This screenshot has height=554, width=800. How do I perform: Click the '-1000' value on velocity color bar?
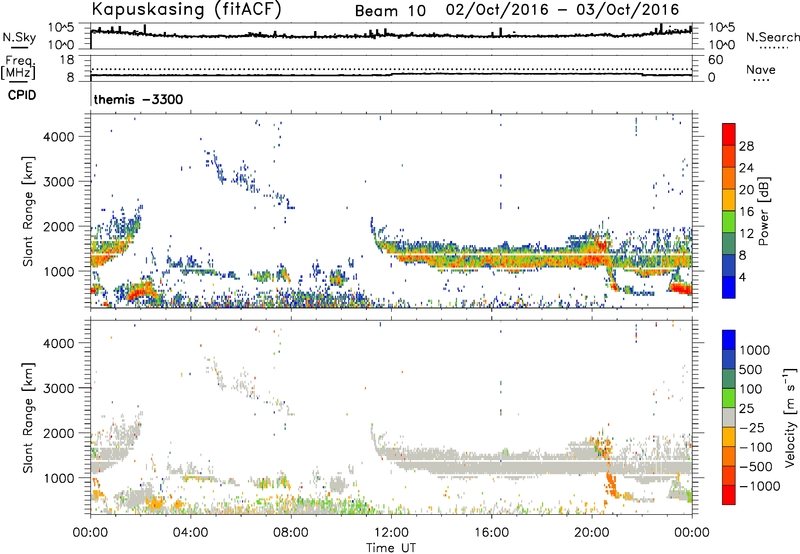click(x=760, y=486)
